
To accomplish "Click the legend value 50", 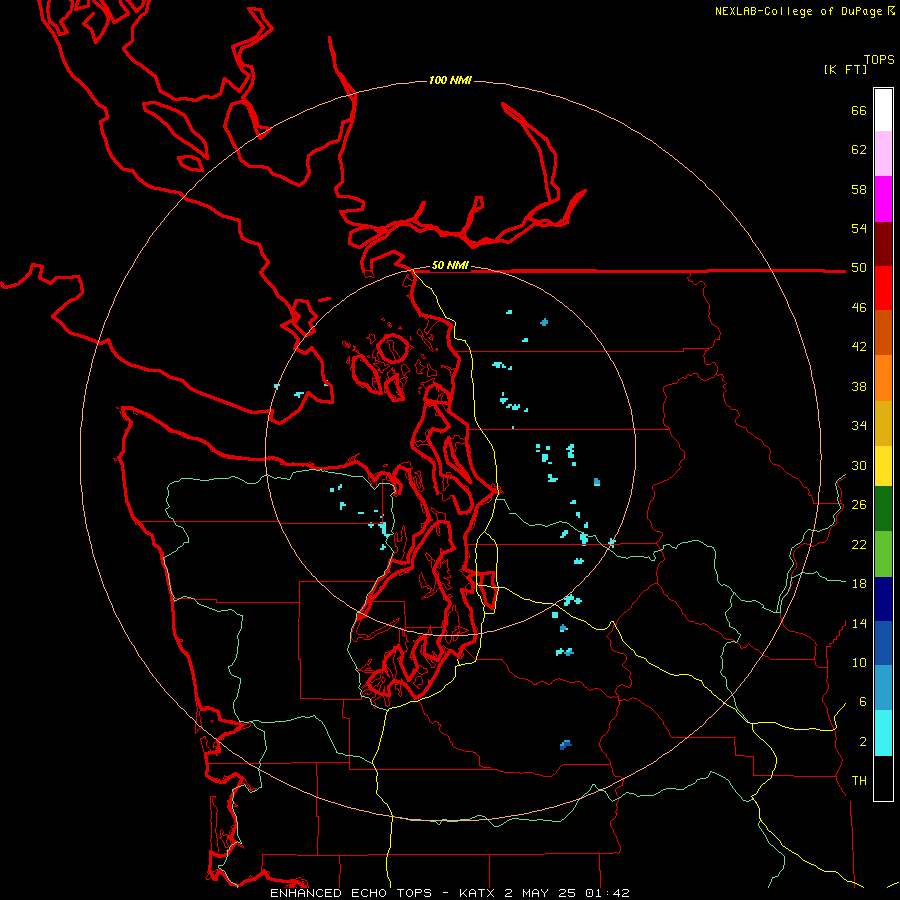I will (859, 268).
